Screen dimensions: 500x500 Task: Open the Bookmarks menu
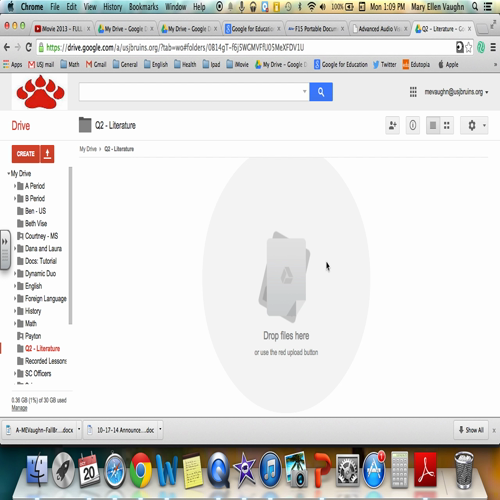click(143, 7)
